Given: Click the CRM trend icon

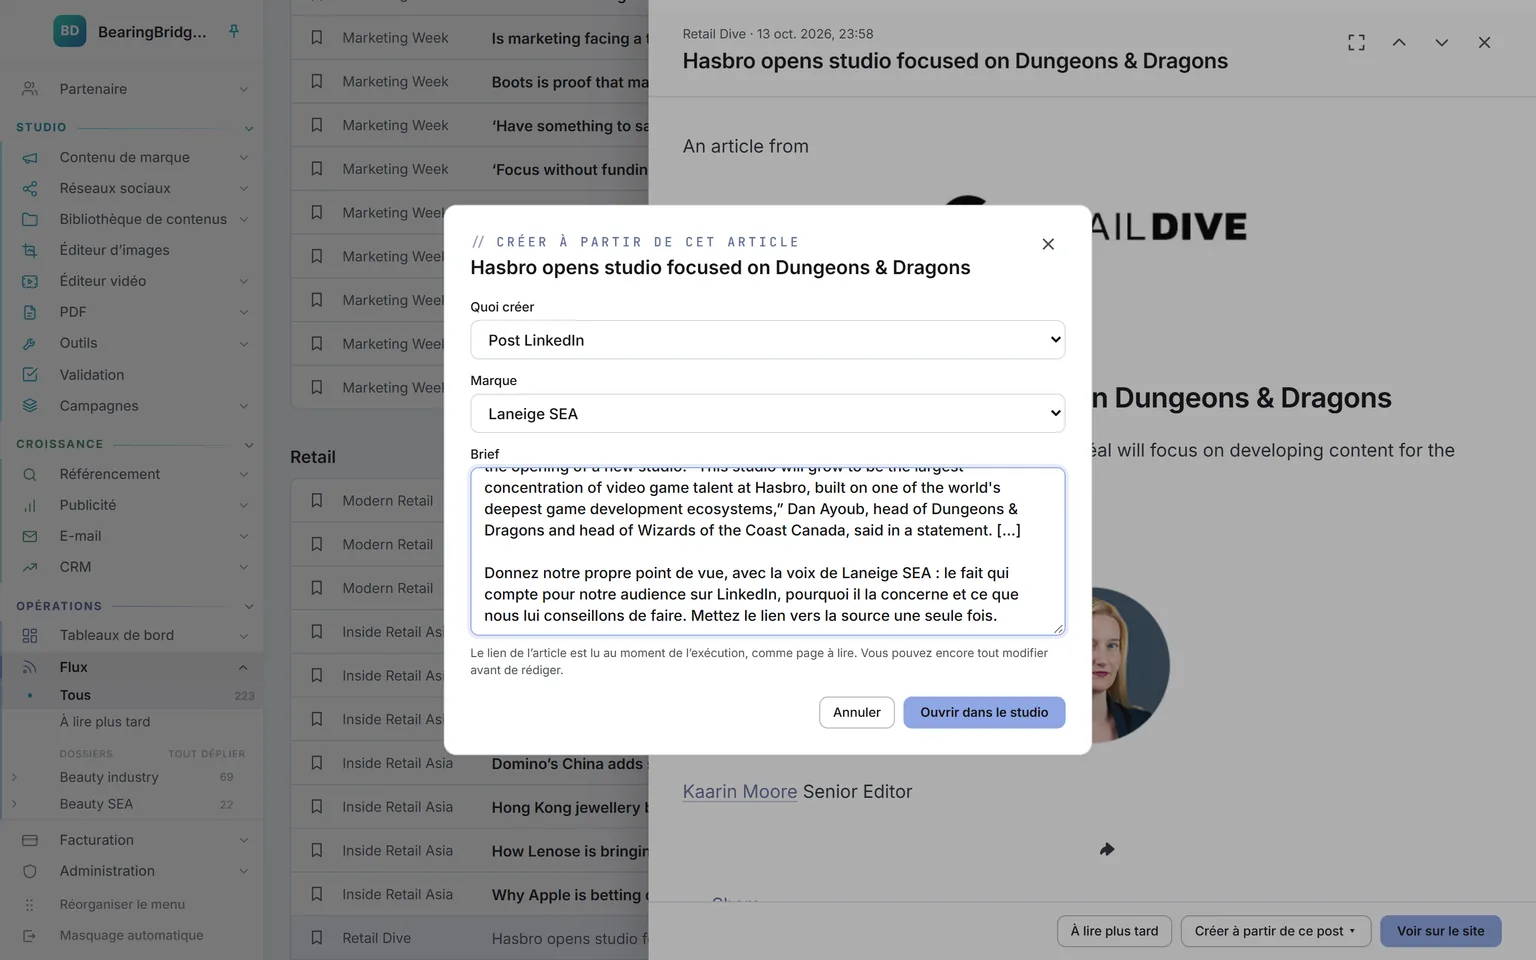Looking at the screenshot, I should [30, 567].
